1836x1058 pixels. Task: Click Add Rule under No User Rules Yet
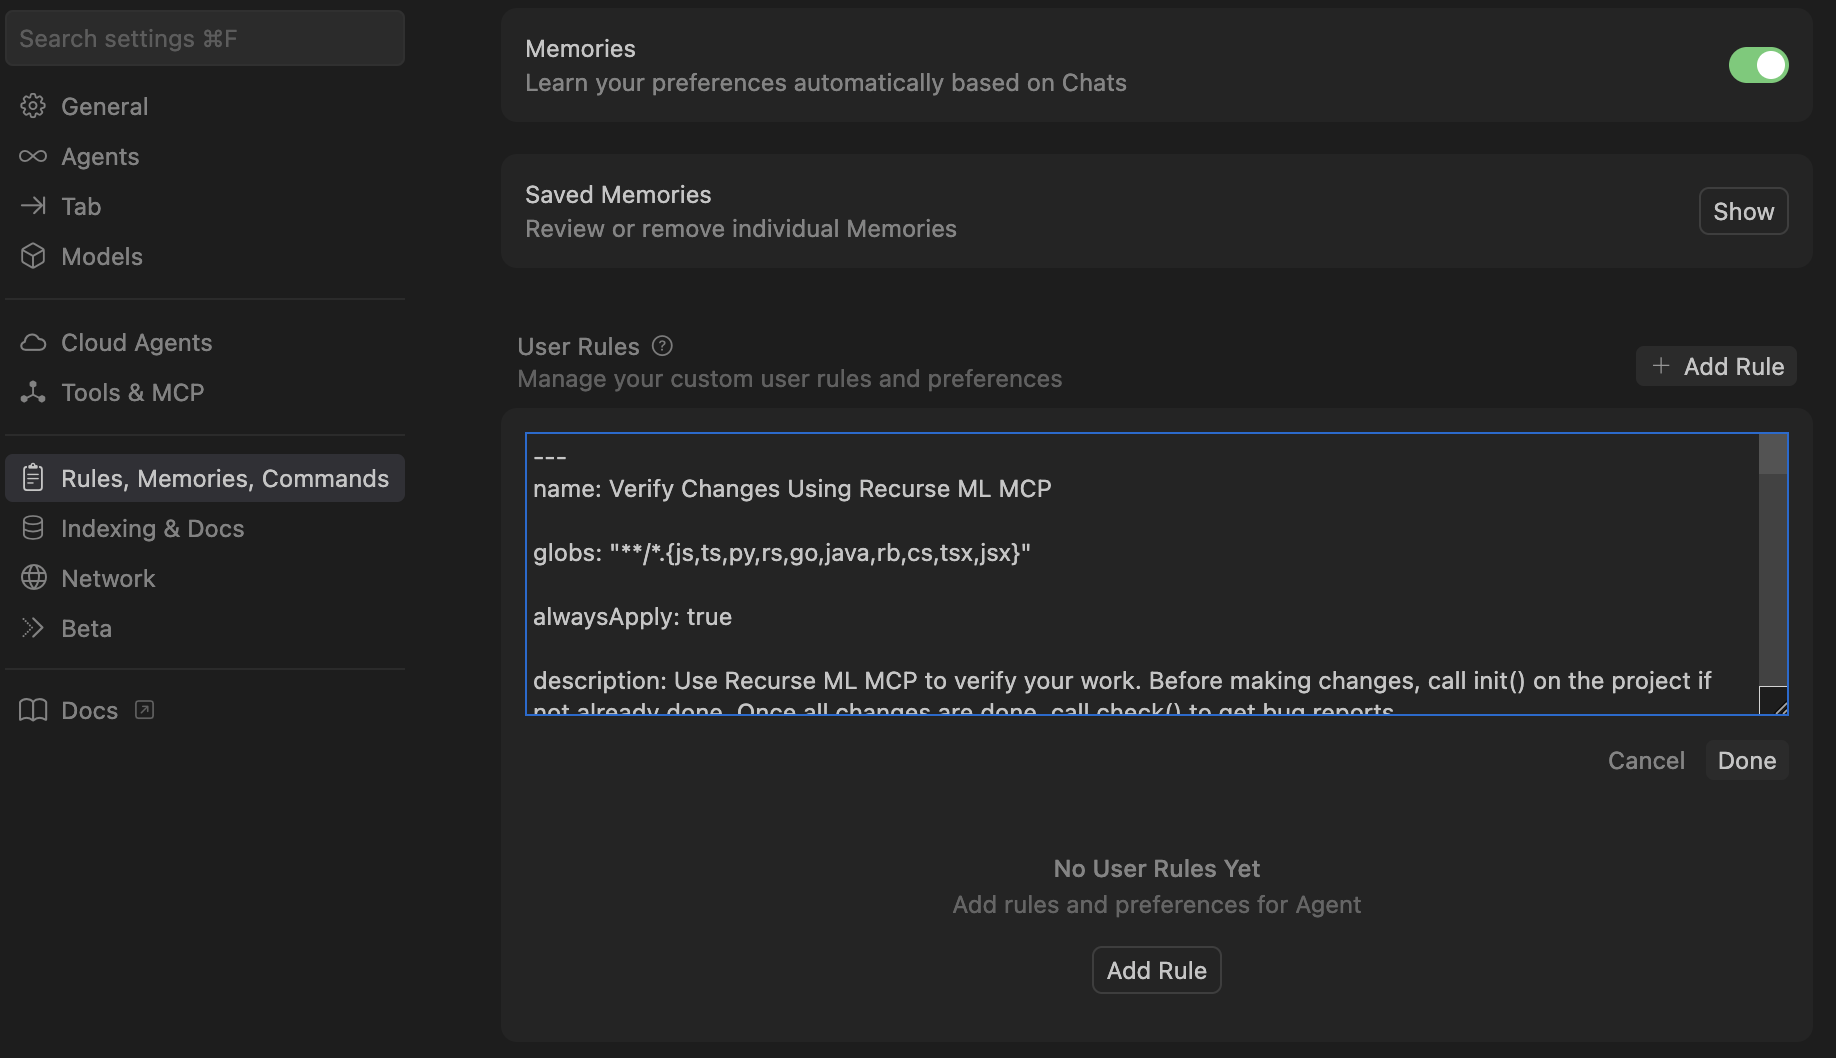coord(1156,970)
